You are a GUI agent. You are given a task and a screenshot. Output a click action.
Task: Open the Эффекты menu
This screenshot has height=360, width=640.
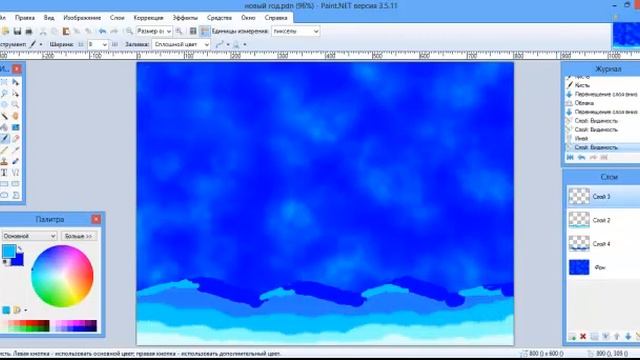[x=185, y=18]
